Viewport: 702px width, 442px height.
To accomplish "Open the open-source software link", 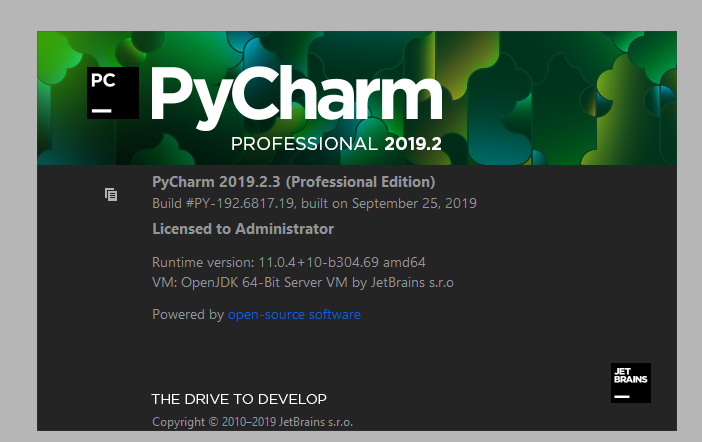I will click(x=294, y=314).
